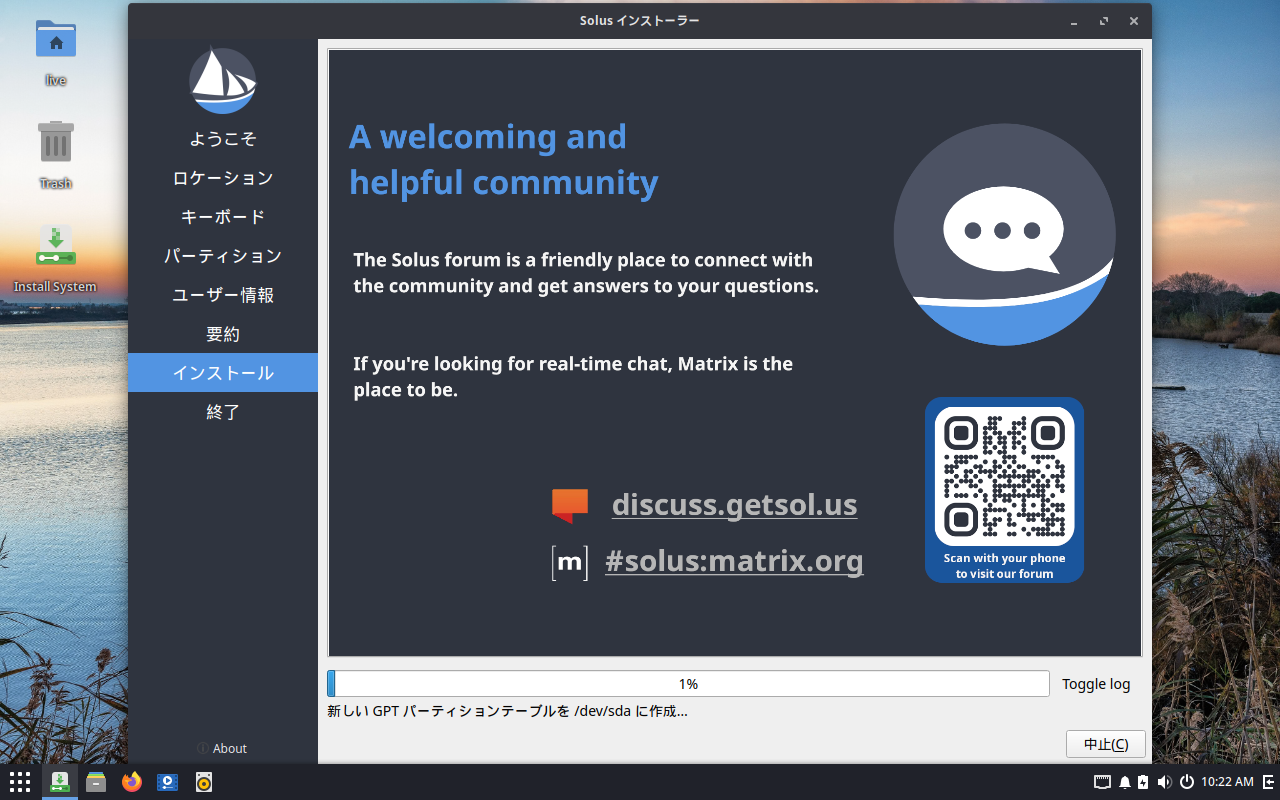
Task: Open the volume control speaker icon
Action: pyautogui.click(x=1164, y=782)
